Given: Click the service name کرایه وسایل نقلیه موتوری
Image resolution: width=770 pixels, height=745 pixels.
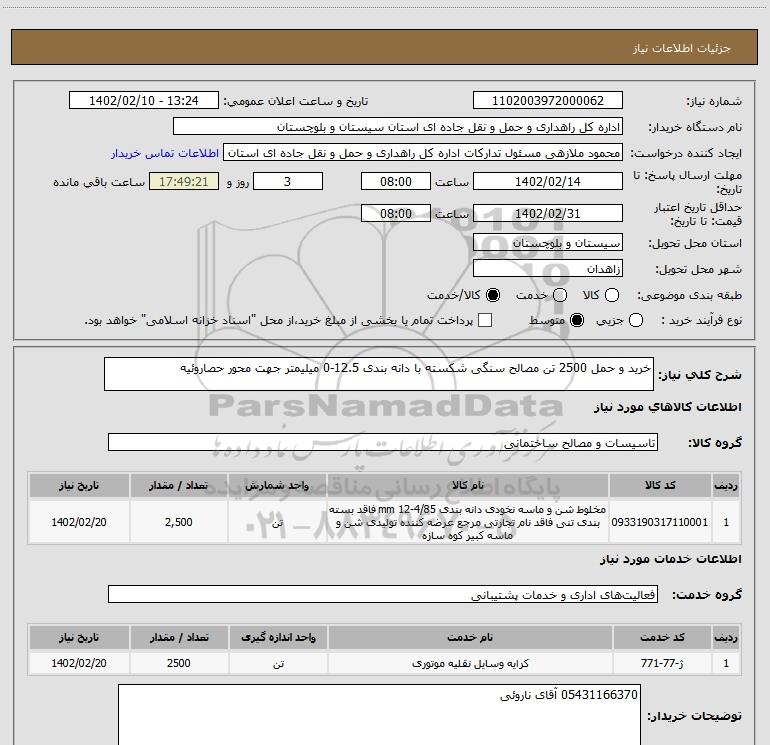Looking at the screenshot, I should click(470, 663).
